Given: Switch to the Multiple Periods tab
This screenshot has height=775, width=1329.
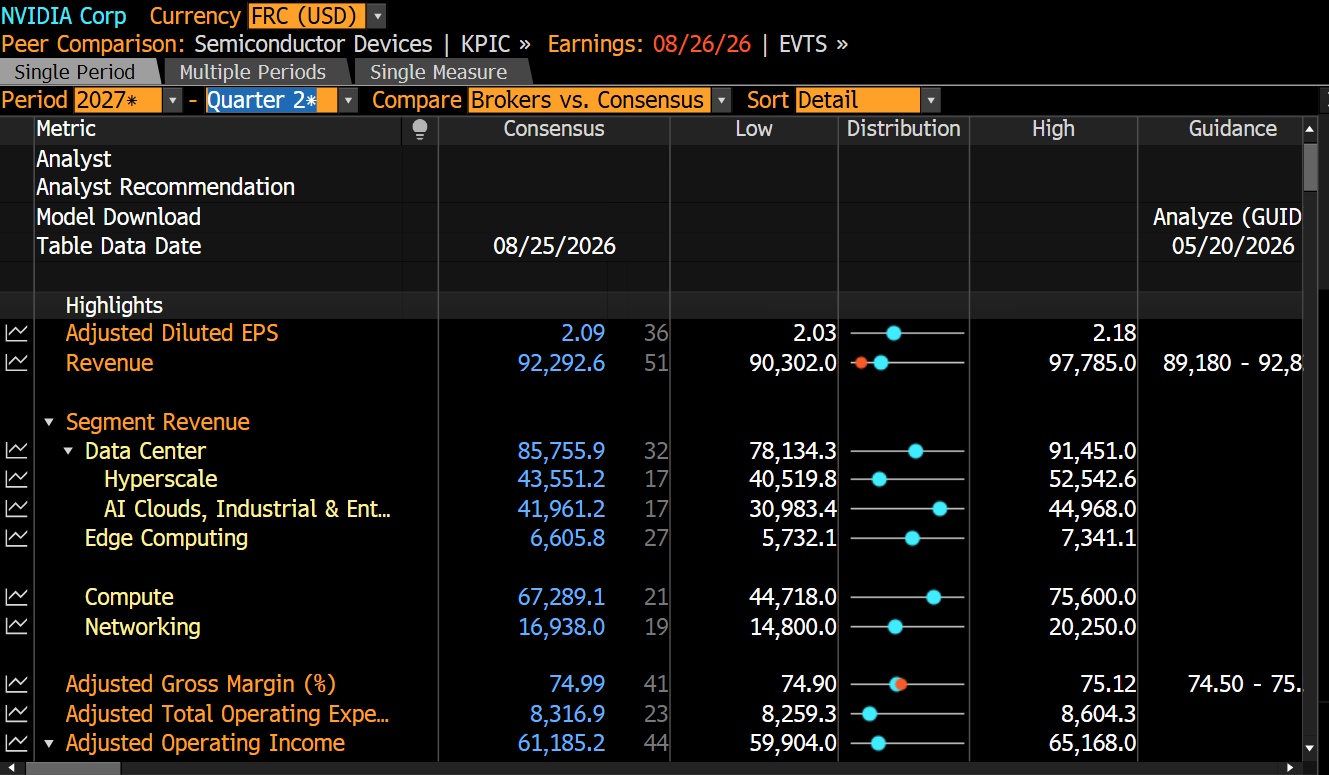Looking at the screenshot, I should click(x=253, y=72).
